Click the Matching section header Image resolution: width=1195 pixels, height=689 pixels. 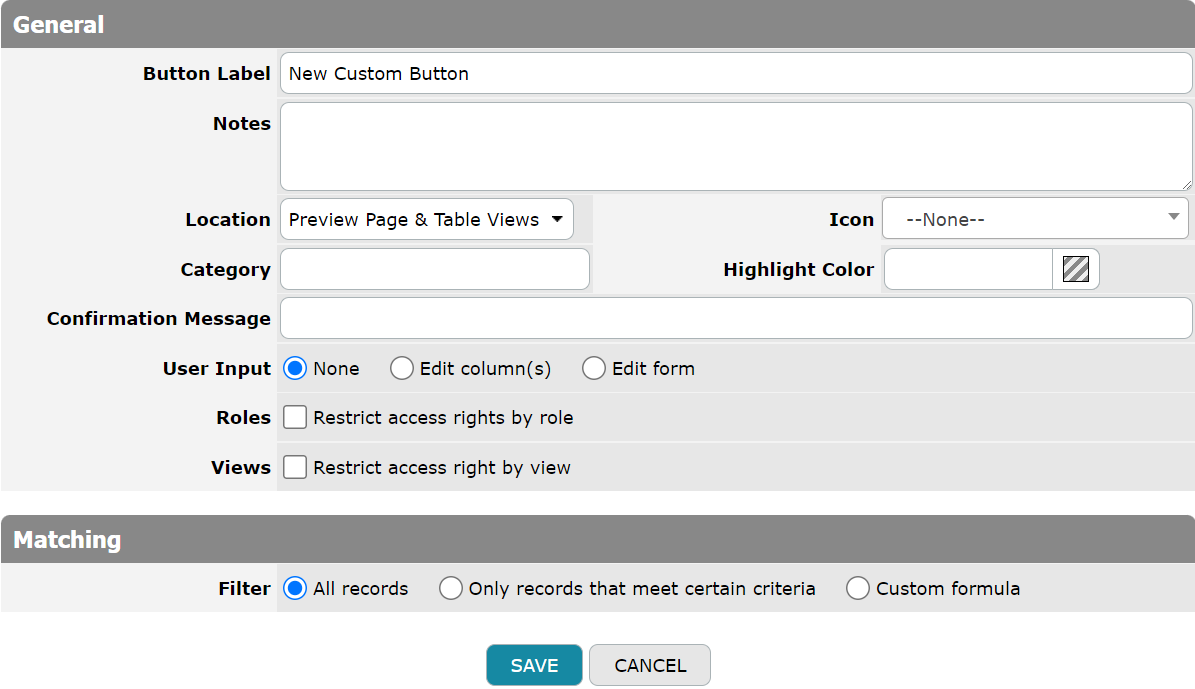pos(597,540)
